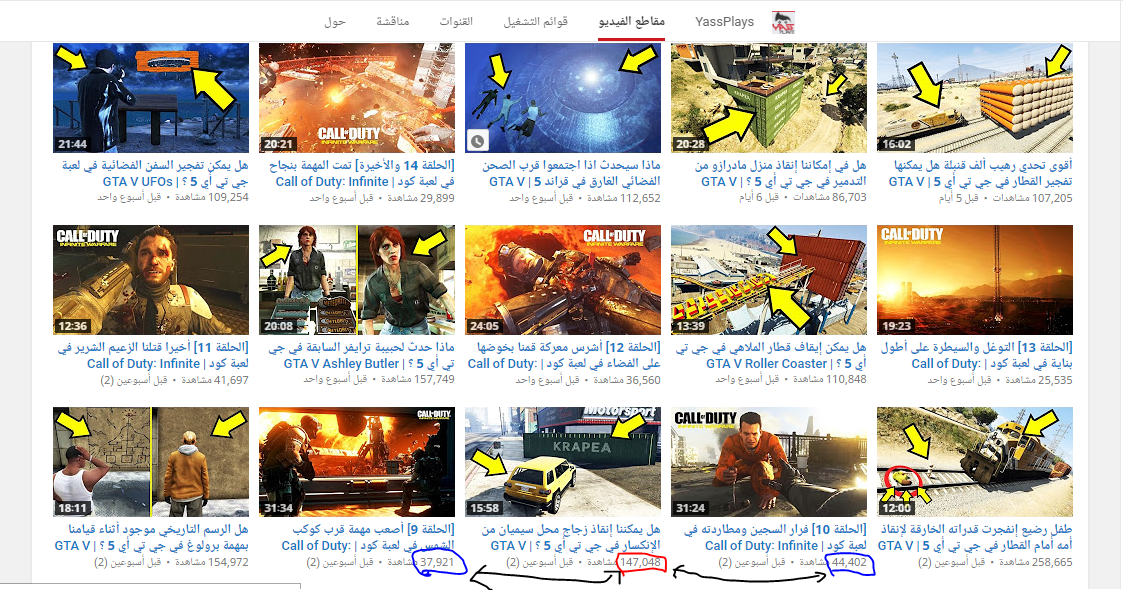
Task: Open the 20:28 Madrazo house video thumbnail
Action: [x=768, y=98]
